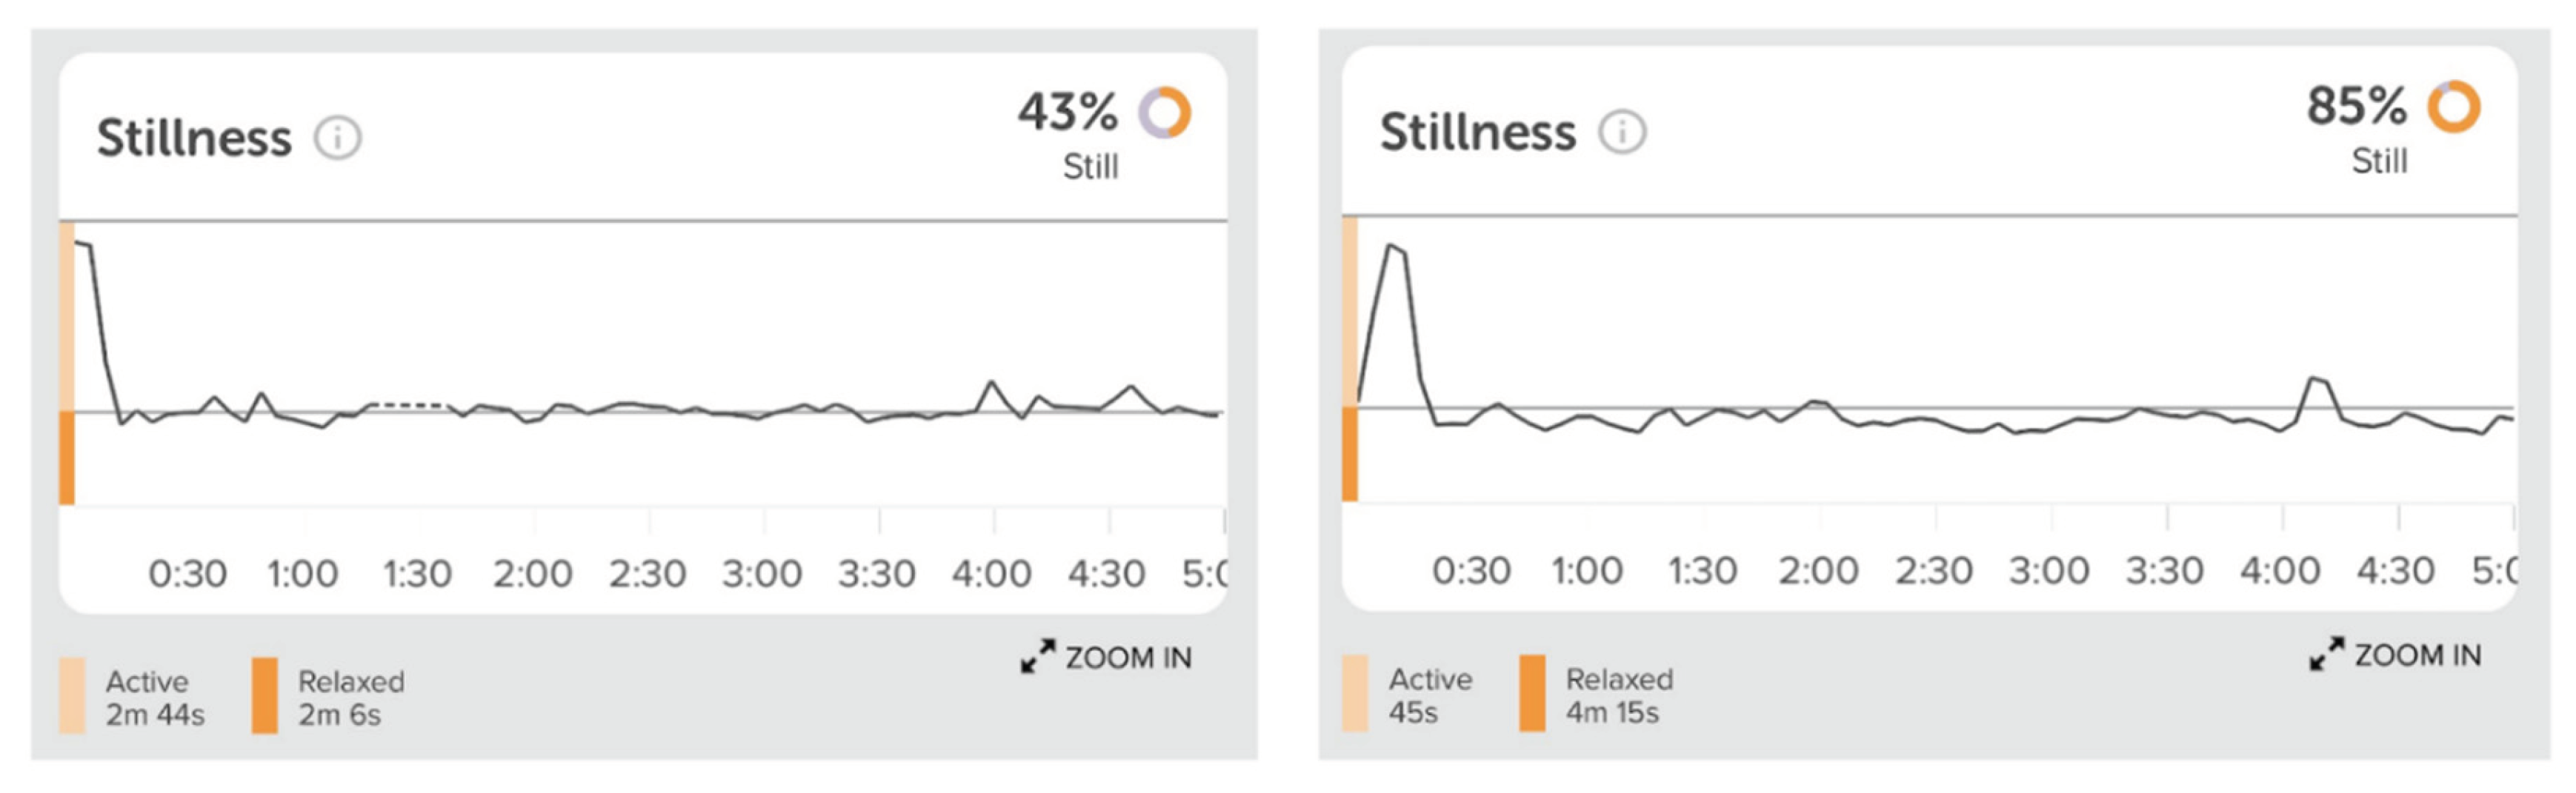The height and width of the screenshot is (793, 2576).
Task: Select the Active 2m 44s legend swatch
Action: point(72,695)
